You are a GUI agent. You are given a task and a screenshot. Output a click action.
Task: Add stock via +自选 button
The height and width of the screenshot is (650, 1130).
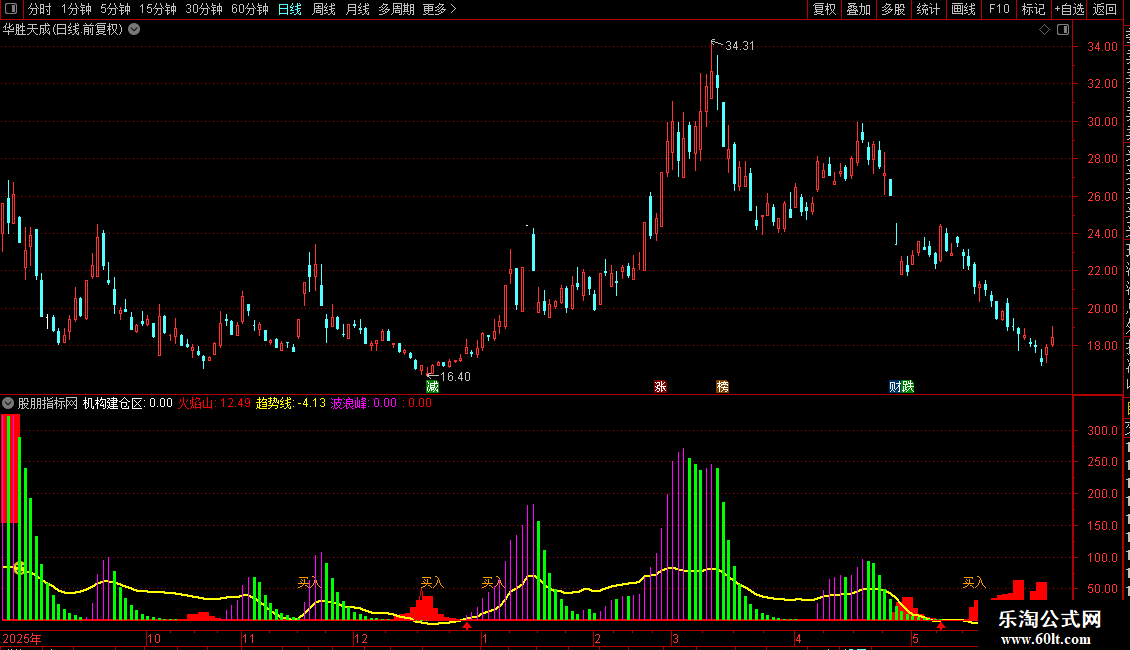[x=1069, y=9]
